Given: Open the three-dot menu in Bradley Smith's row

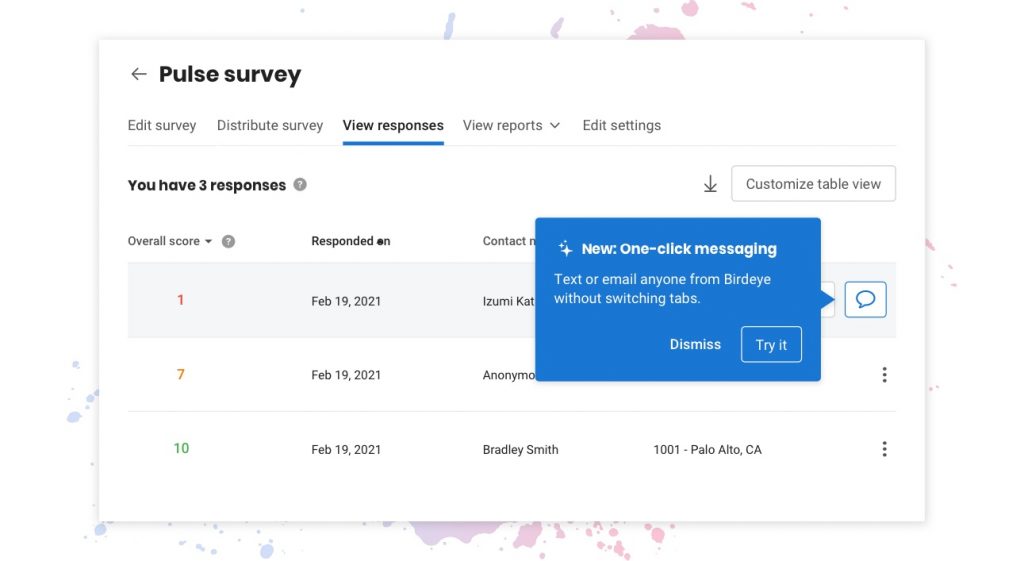Looking at the screenshot, I should pos(884,449).
